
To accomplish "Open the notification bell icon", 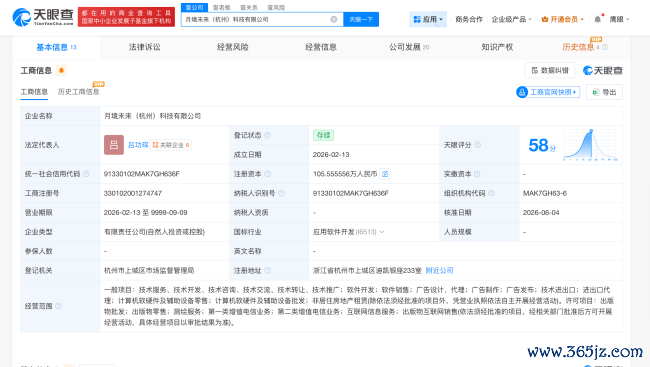I will (597, 19).
